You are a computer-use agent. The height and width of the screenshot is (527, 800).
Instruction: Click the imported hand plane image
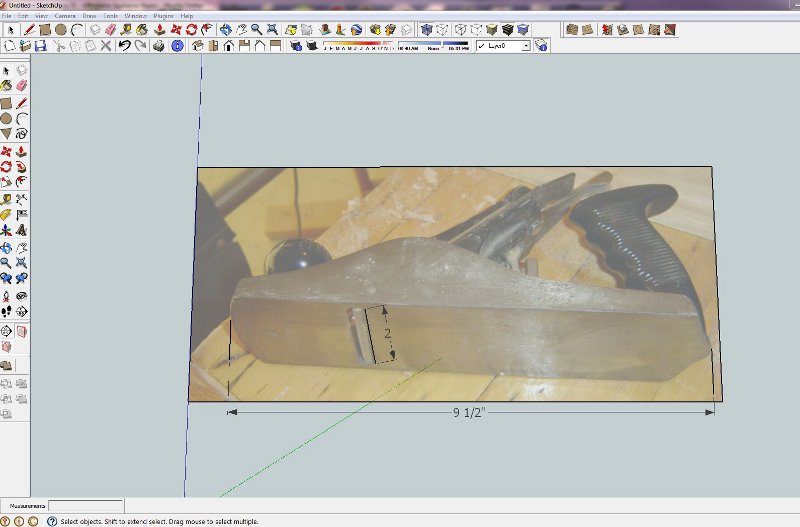pyautogui.click(x=455, y=284)
